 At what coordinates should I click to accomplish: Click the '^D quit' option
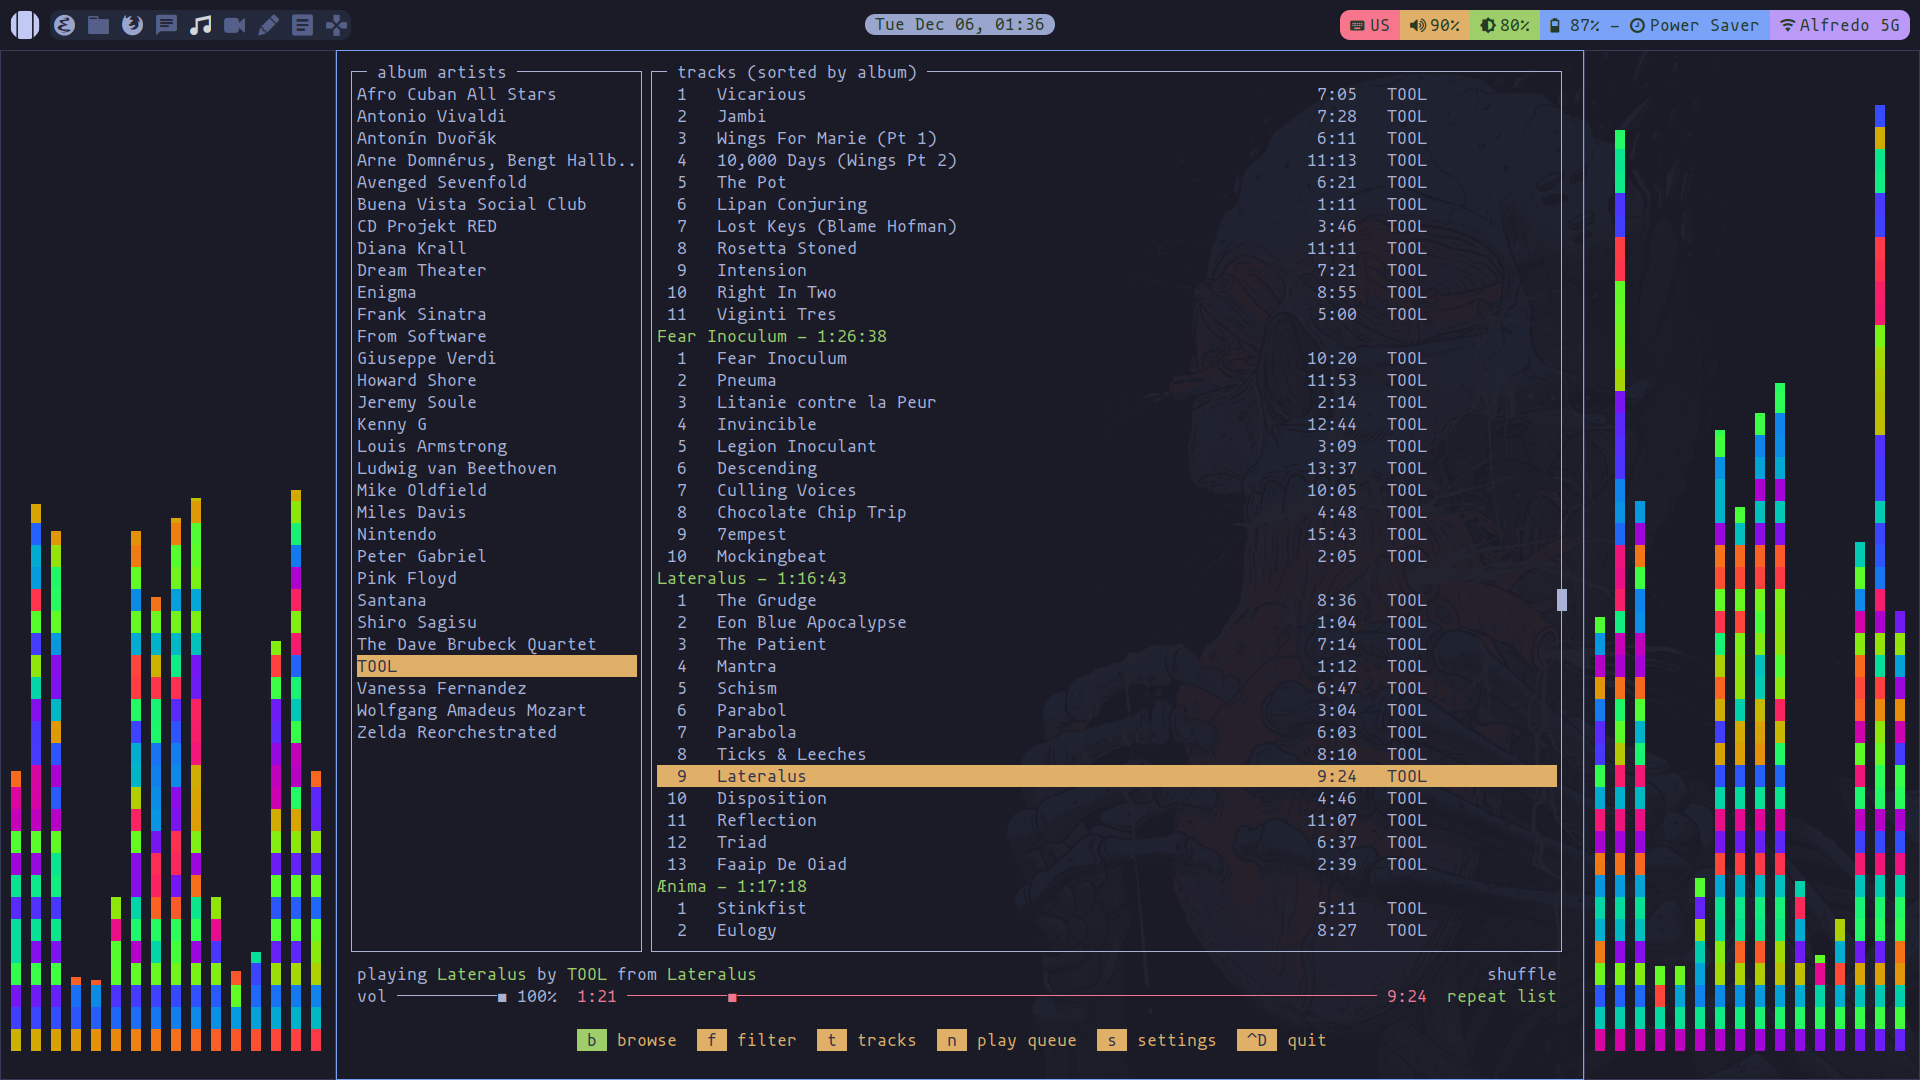1282,1040
